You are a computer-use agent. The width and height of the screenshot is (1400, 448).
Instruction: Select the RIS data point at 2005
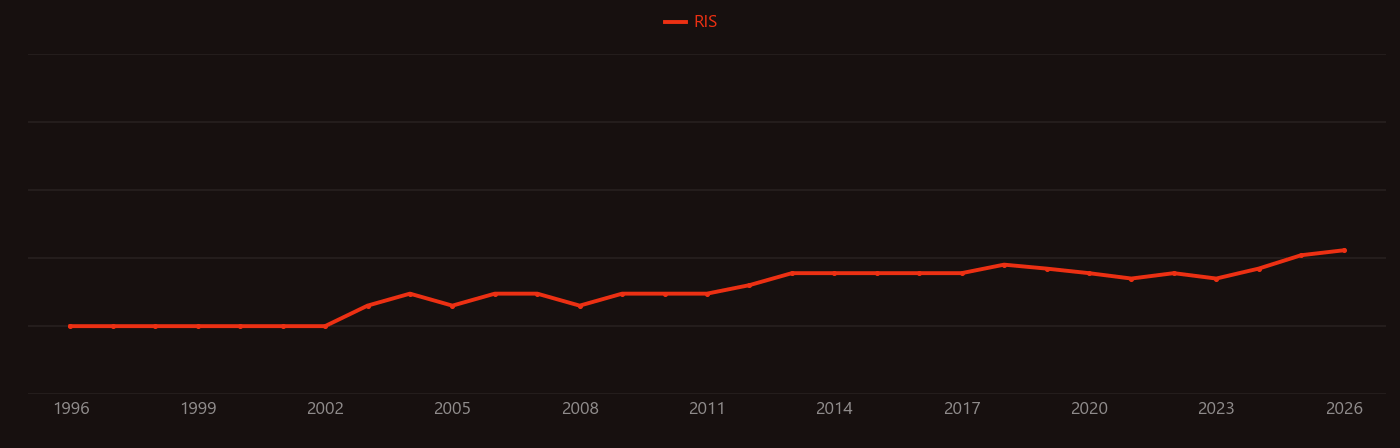(452, 306)
